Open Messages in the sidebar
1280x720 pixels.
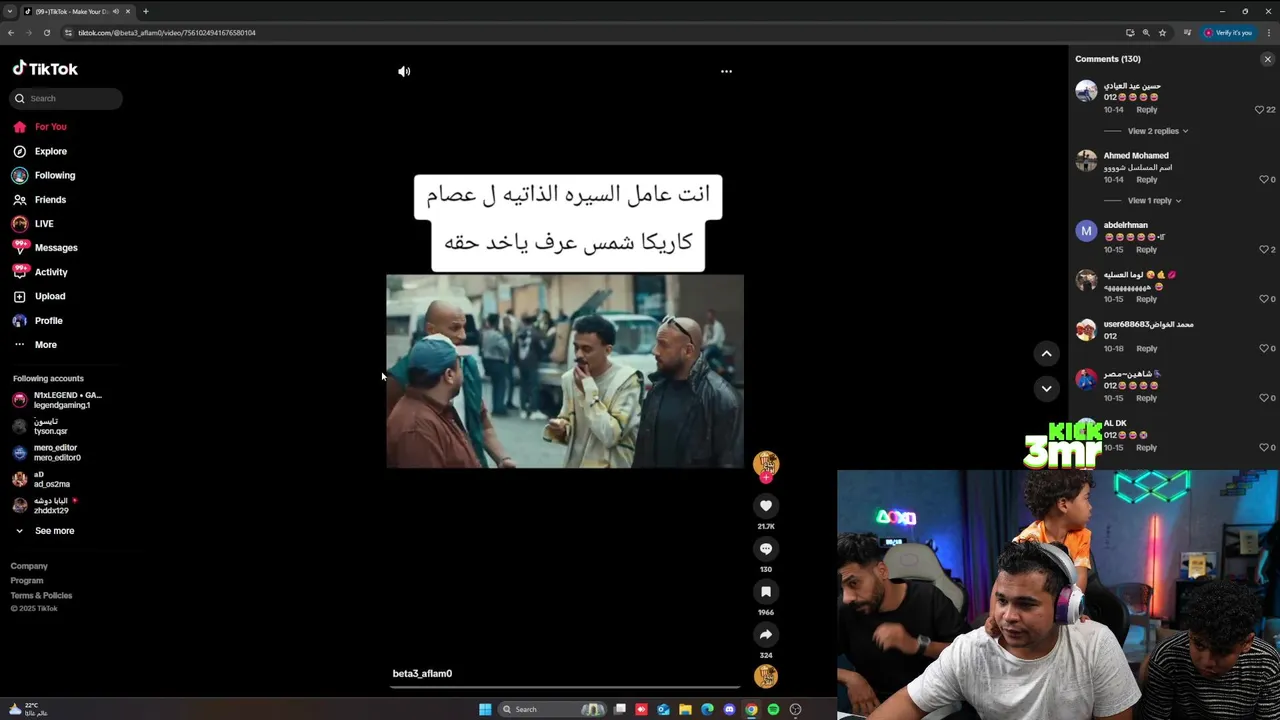(x=45, y=248)
